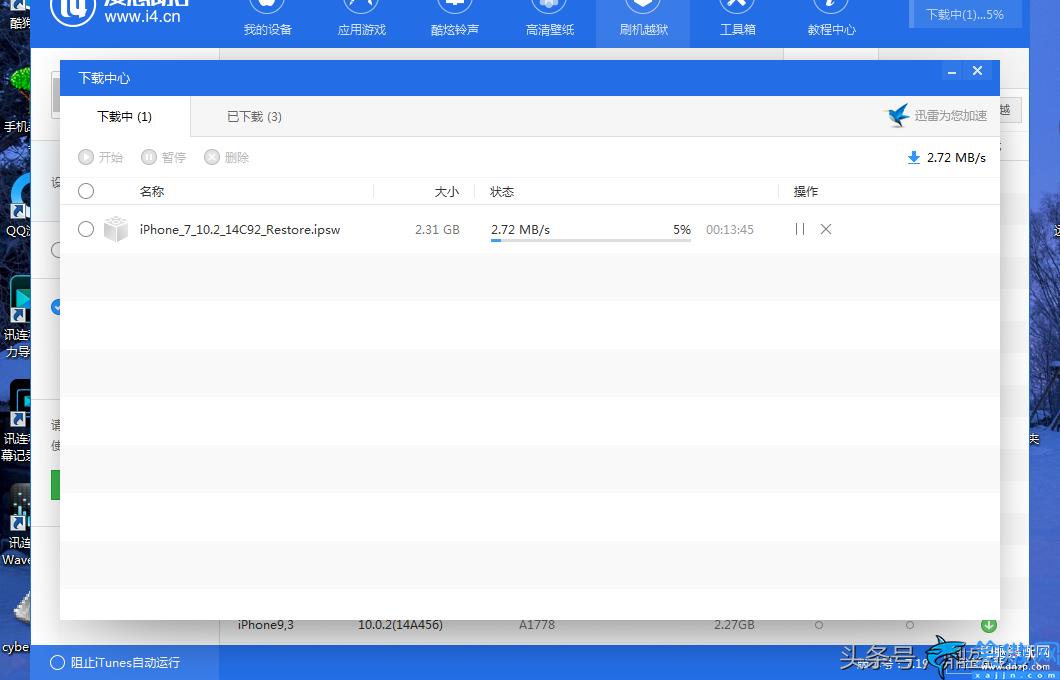
Task: Click the green download icon in iPhone9,3 row
Action: 988,625
